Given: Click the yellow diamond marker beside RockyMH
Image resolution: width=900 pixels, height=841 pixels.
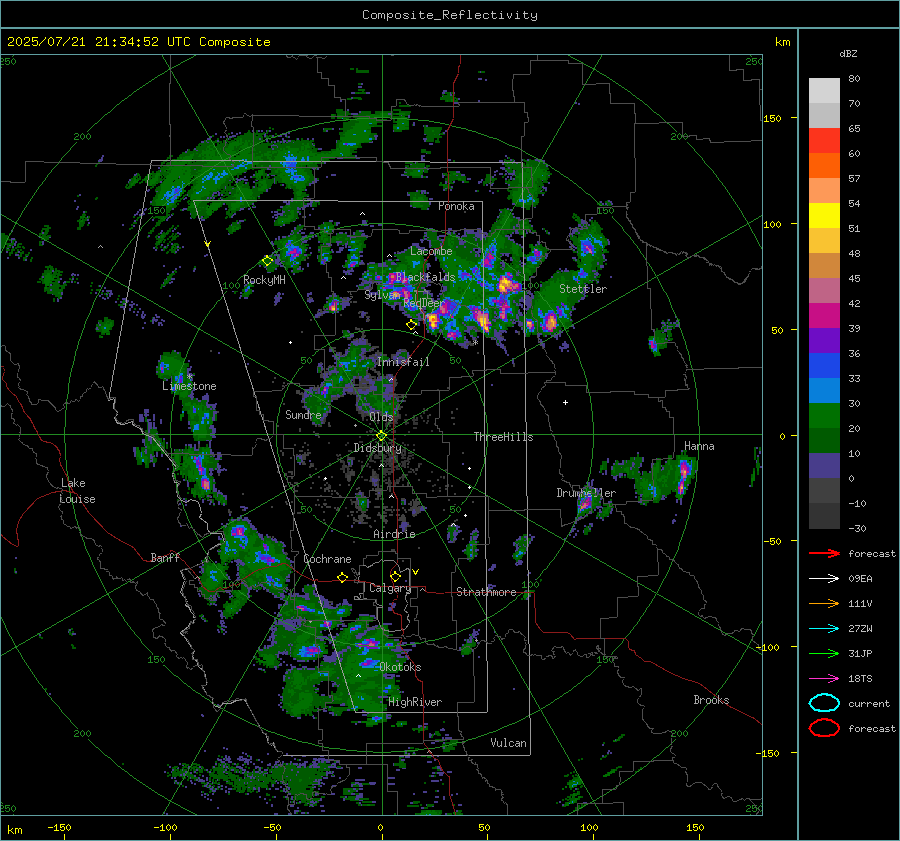Looking at the screenshot, I should [267, 261].
